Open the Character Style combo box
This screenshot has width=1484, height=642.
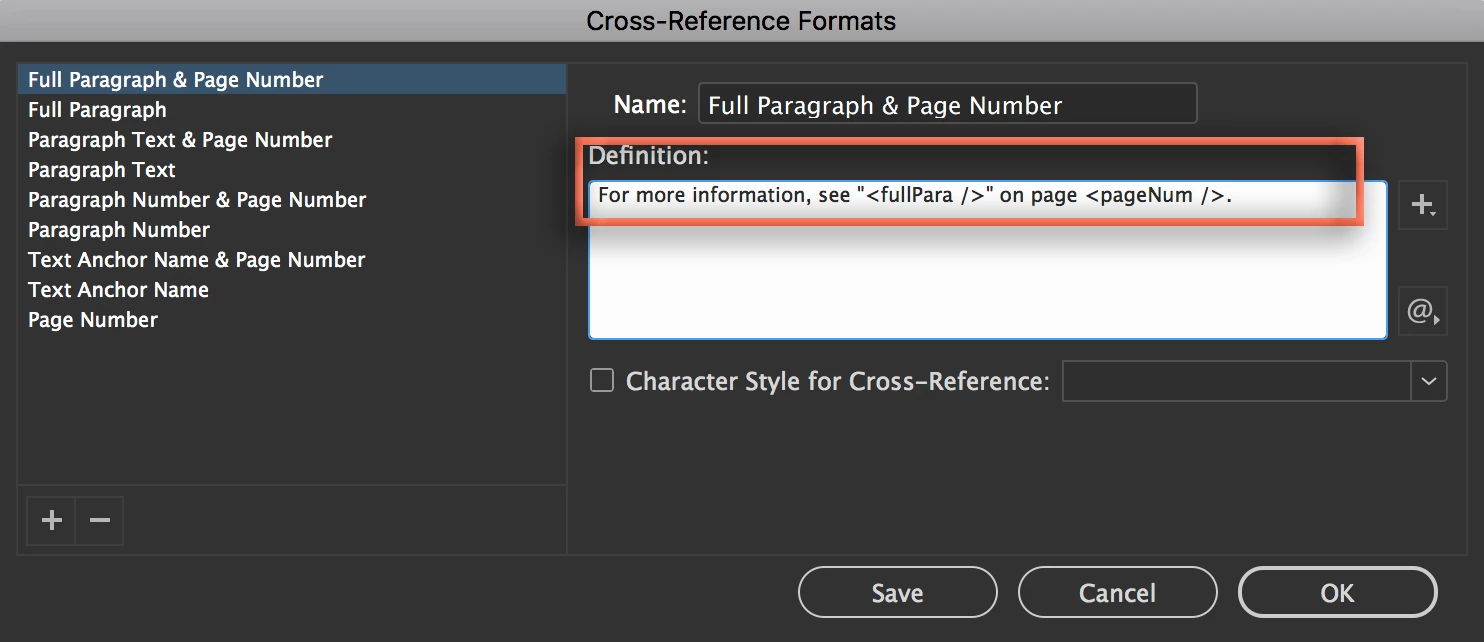click(x=1236, y=381)
